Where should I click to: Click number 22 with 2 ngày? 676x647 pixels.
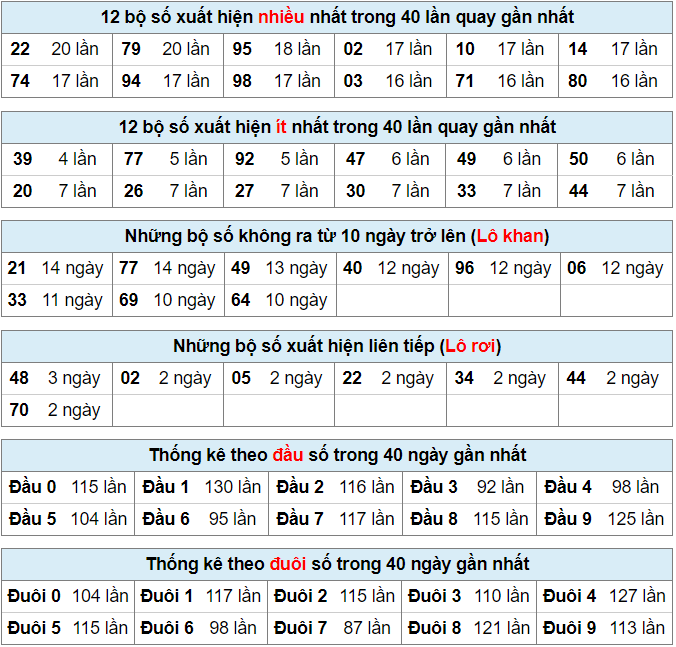pos(390,378)
